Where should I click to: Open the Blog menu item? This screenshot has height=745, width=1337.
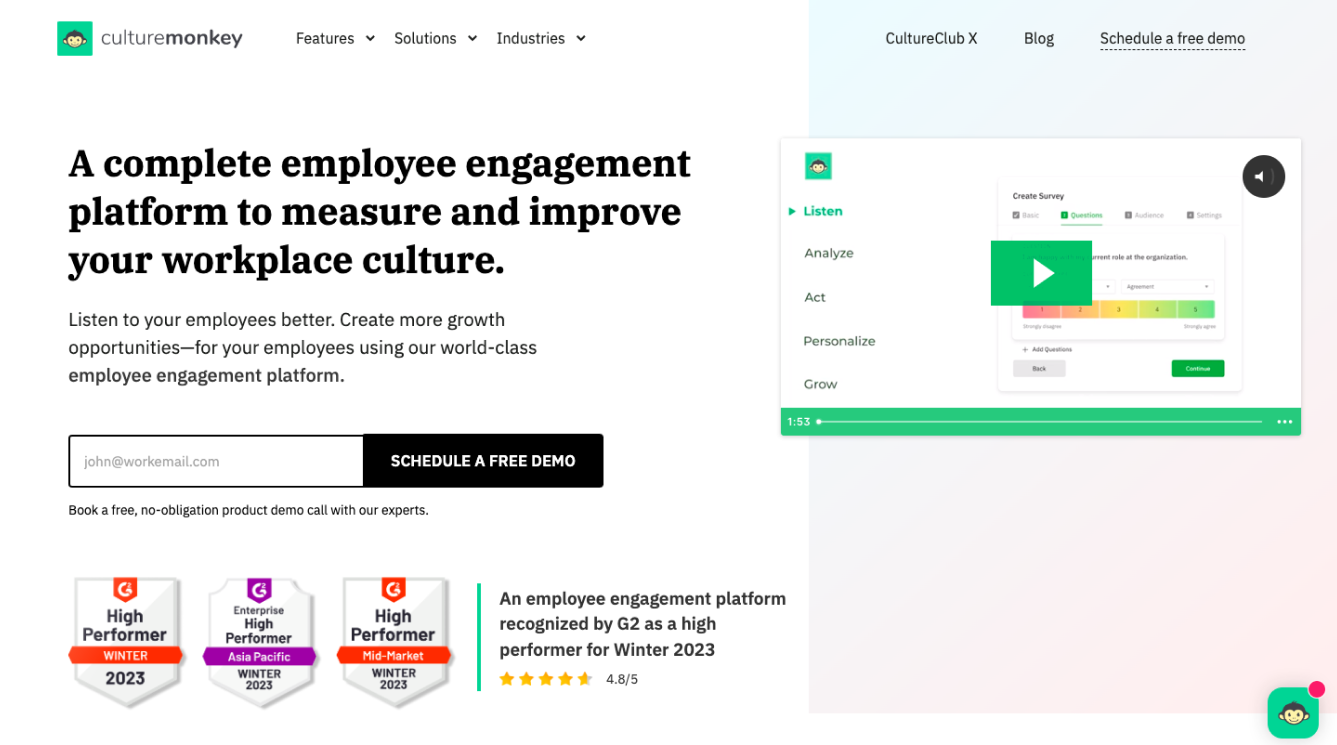click(x=1038, y=38)
